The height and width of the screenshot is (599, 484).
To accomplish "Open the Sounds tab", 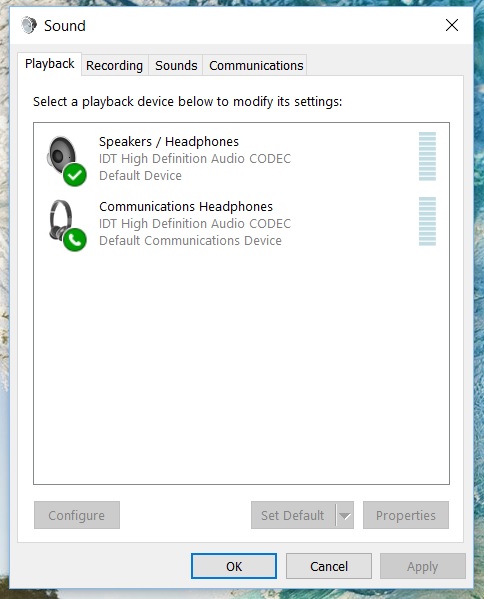I will coord(176,65).
